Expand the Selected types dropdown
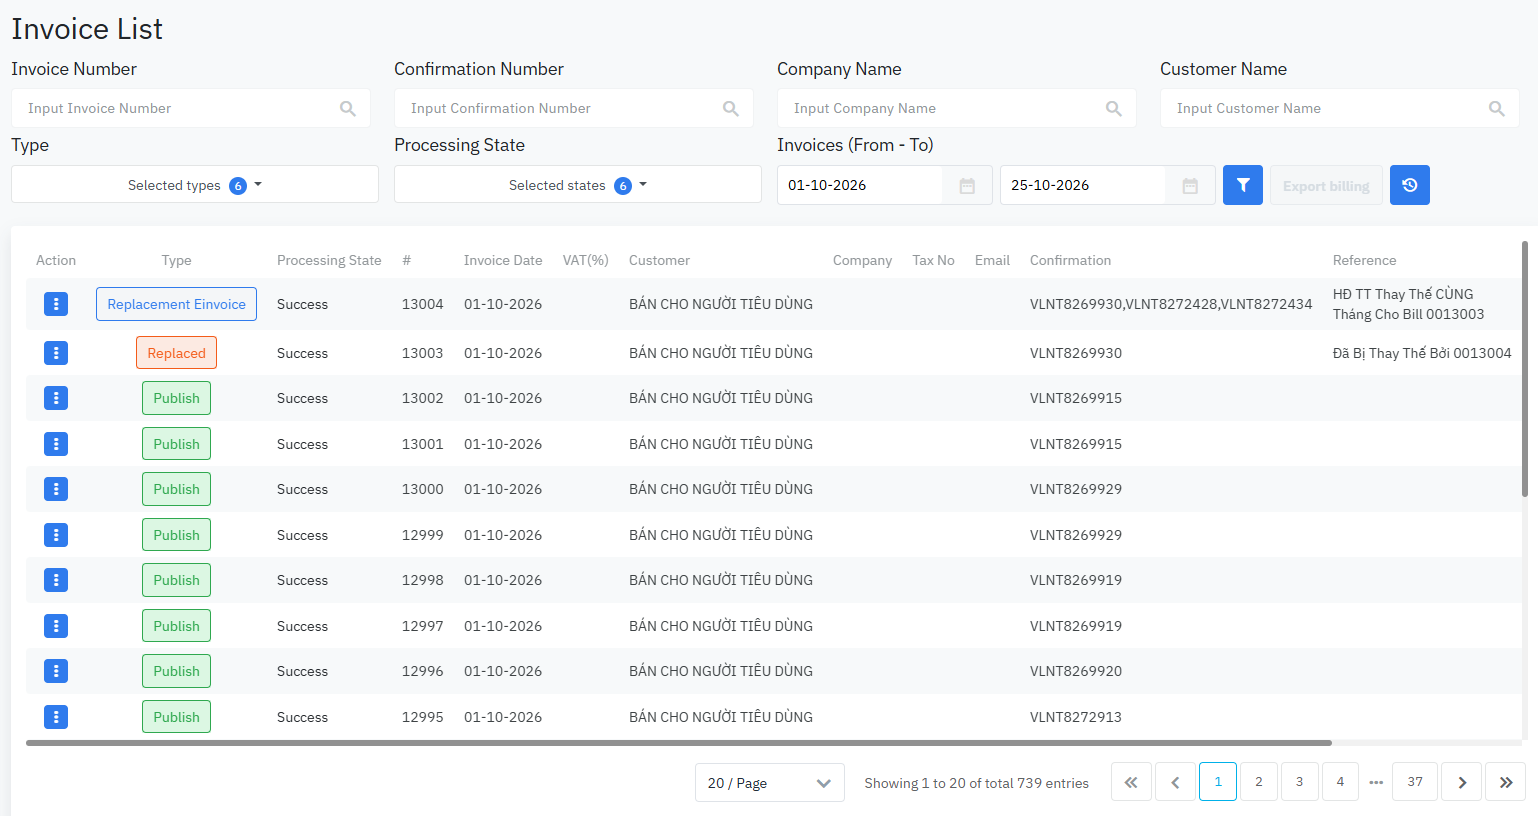Screen dimensions: 1538x816 (x=195, y=185)
